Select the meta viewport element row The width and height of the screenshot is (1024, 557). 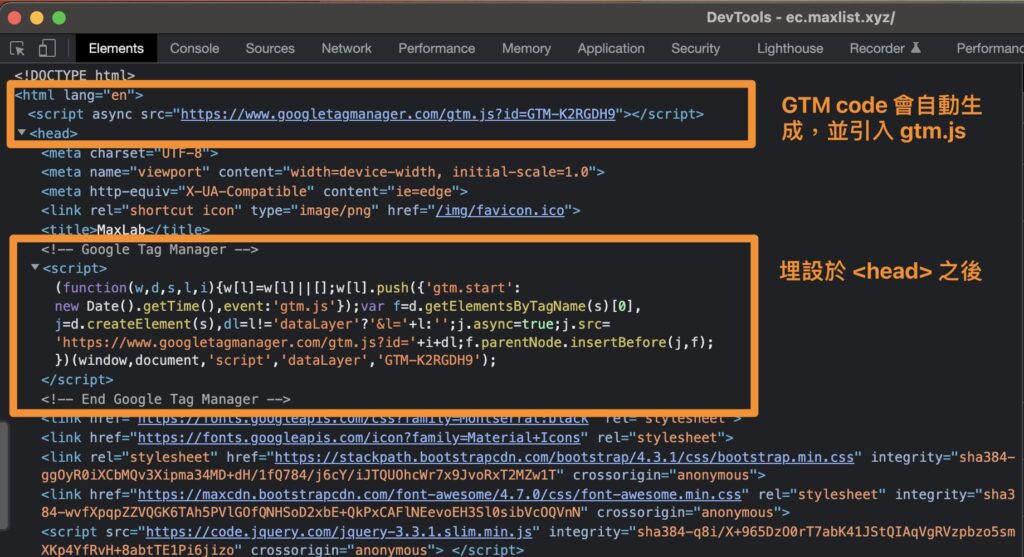point(323,172)
